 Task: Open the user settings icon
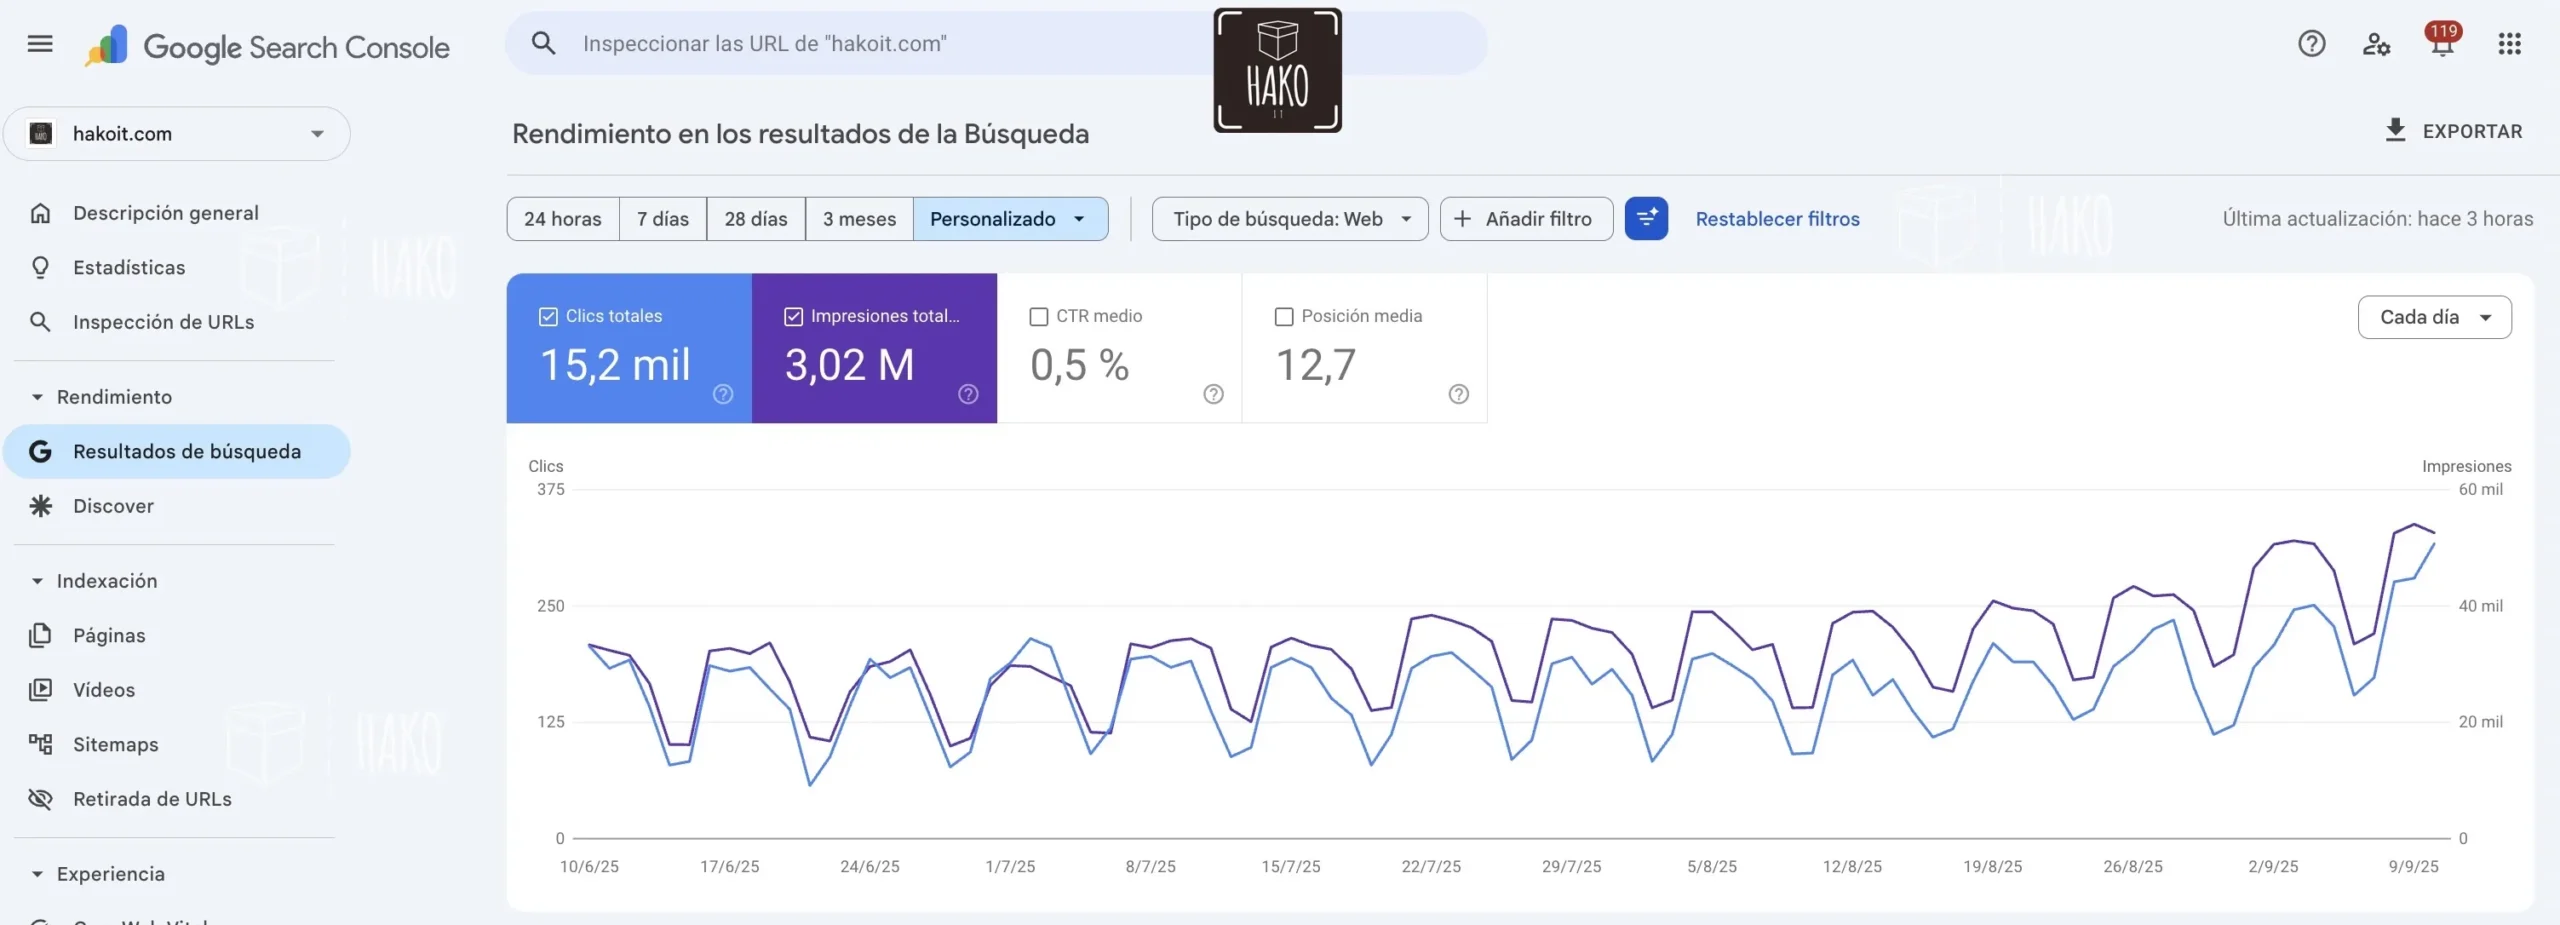(x=2376, y=44)
